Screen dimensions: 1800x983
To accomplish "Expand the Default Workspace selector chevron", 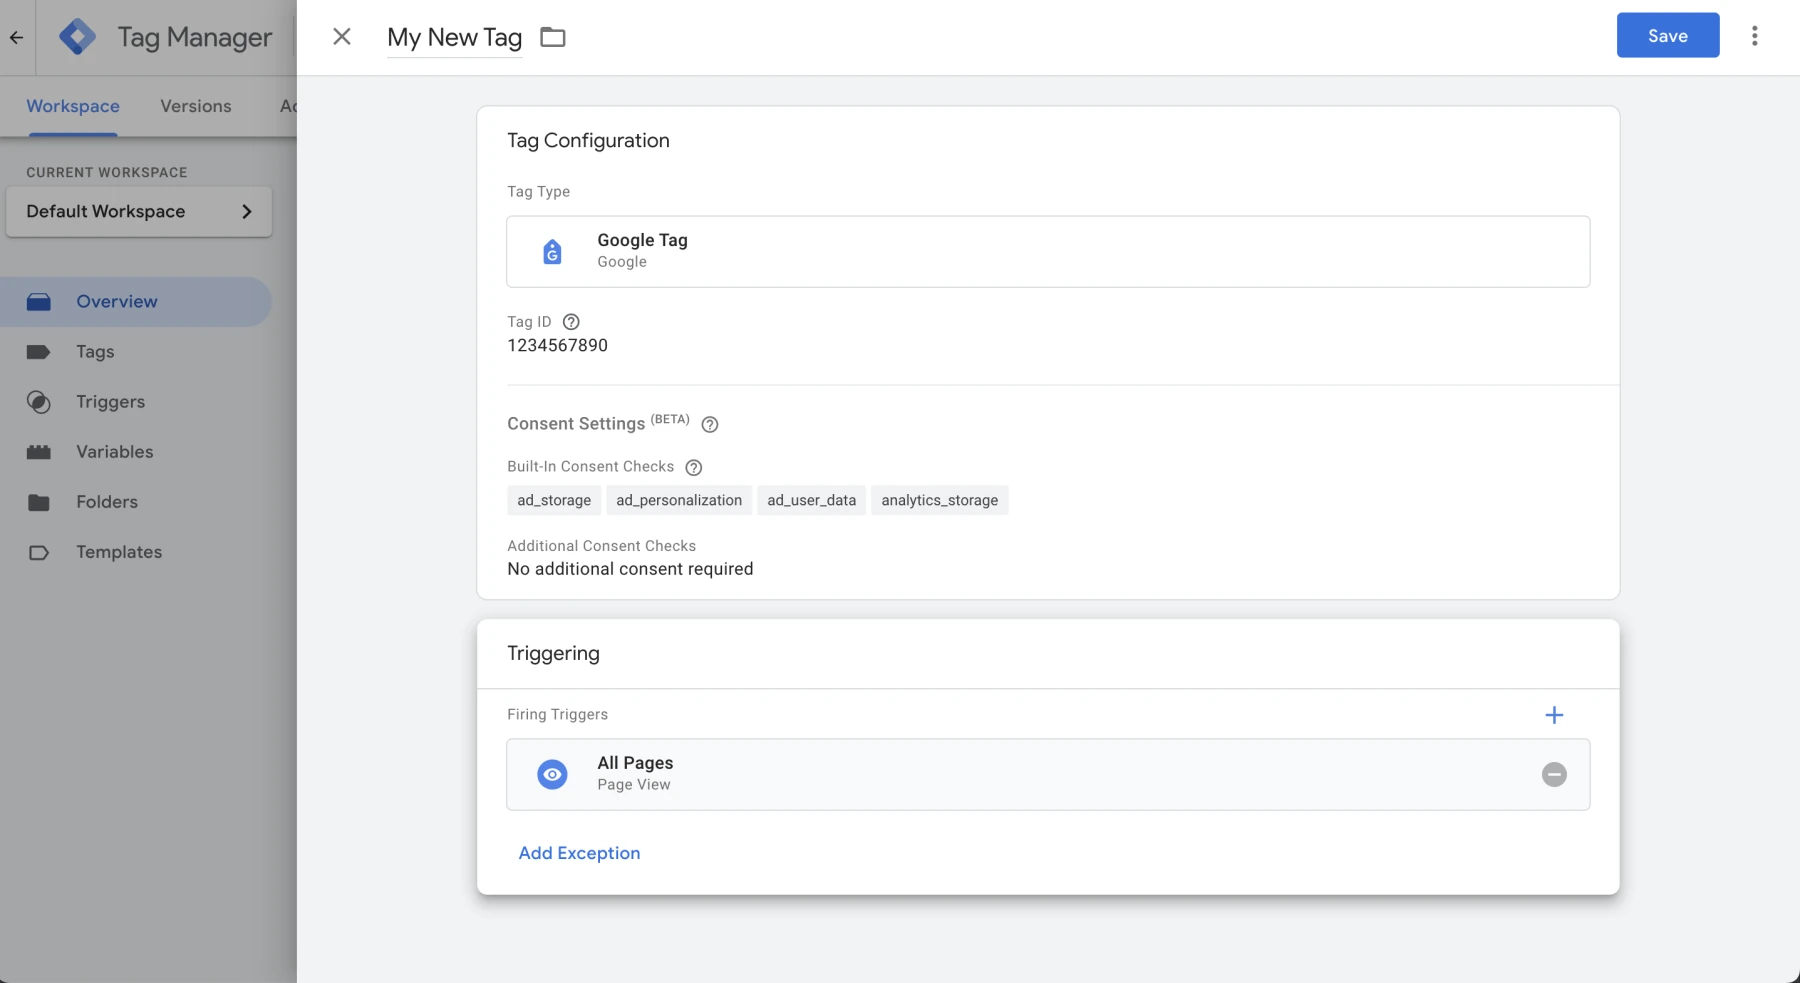I will pyautogui.click(x=246, y=211).
